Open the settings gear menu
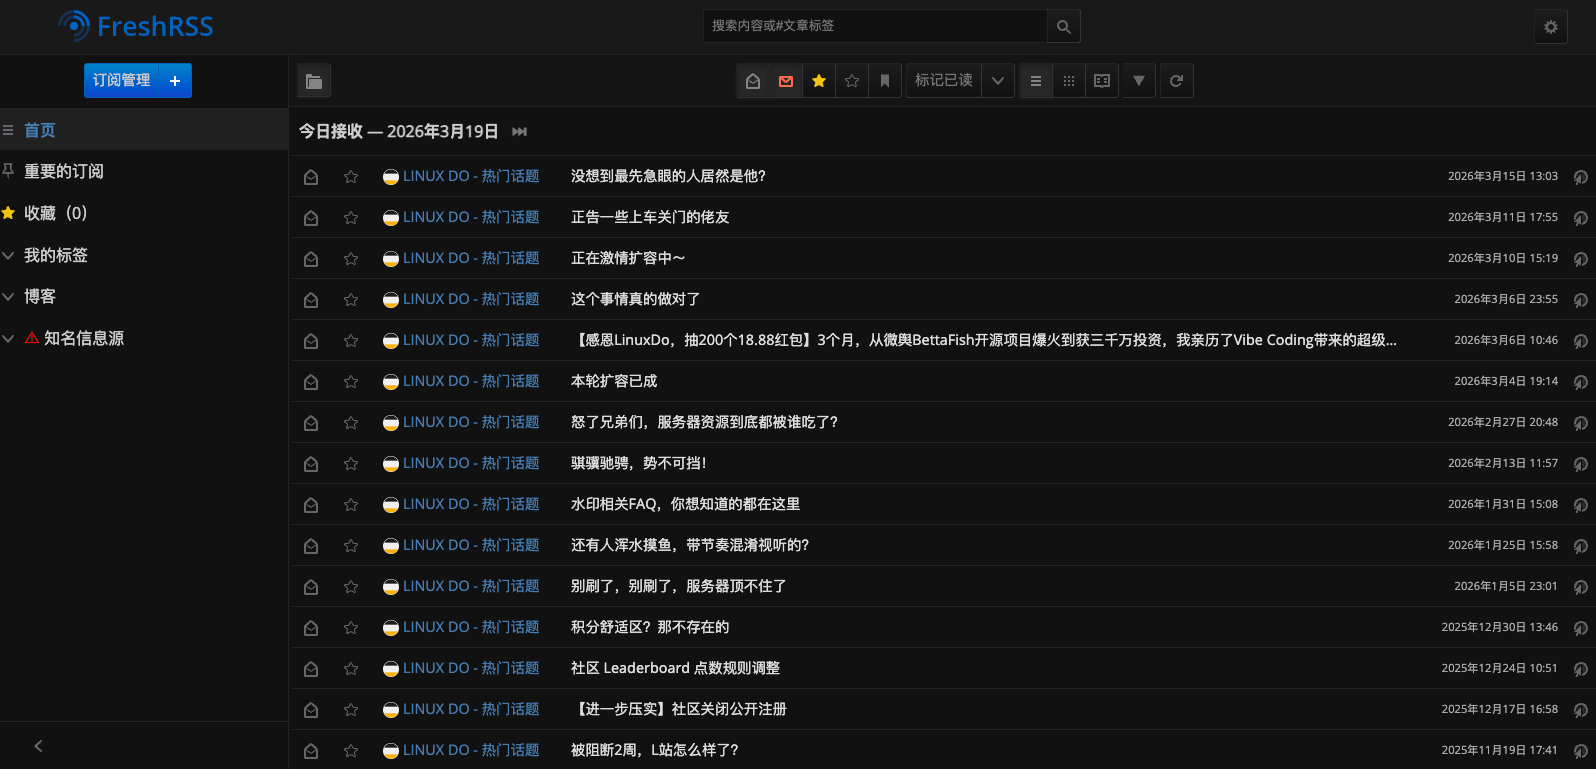 1550,27
